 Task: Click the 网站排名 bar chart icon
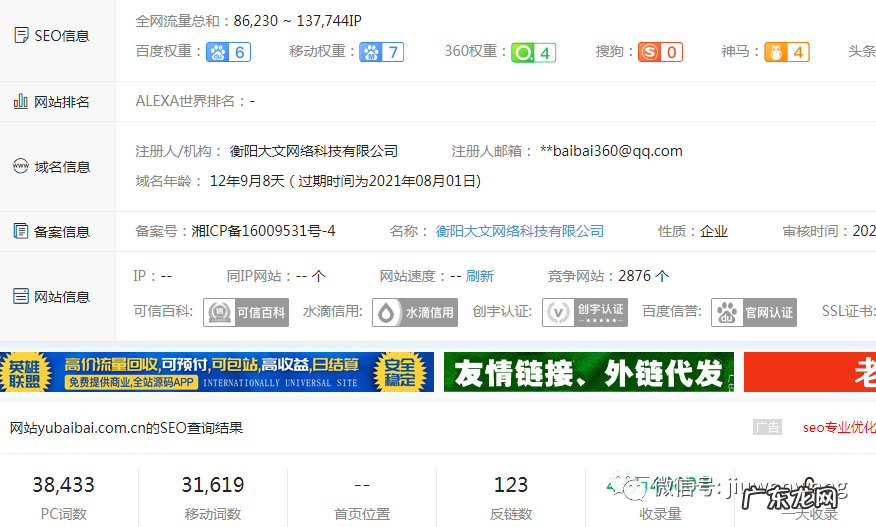click(x=21, y=101)
